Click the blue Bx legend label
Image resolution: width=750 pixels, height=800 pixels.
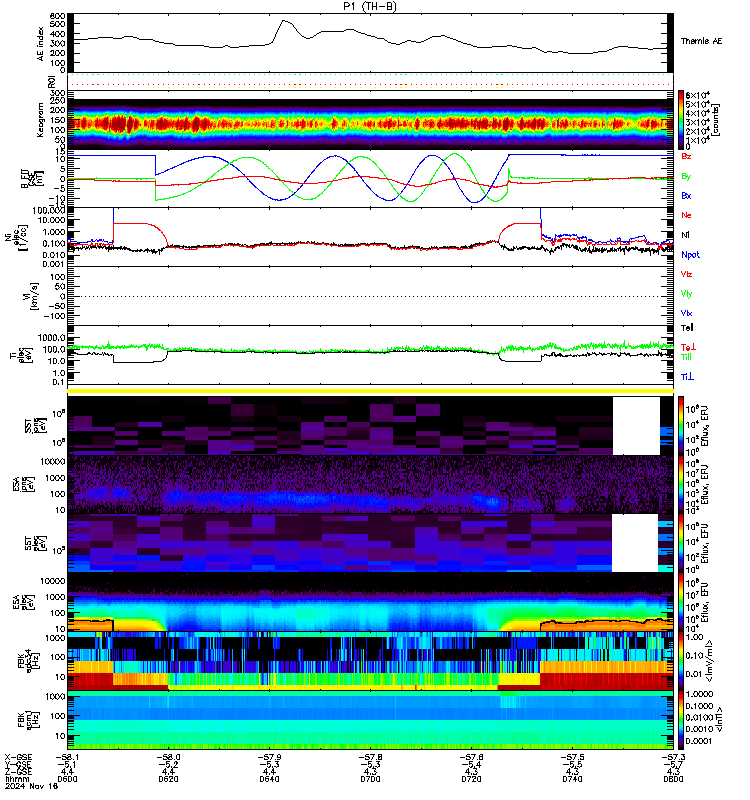686,195
